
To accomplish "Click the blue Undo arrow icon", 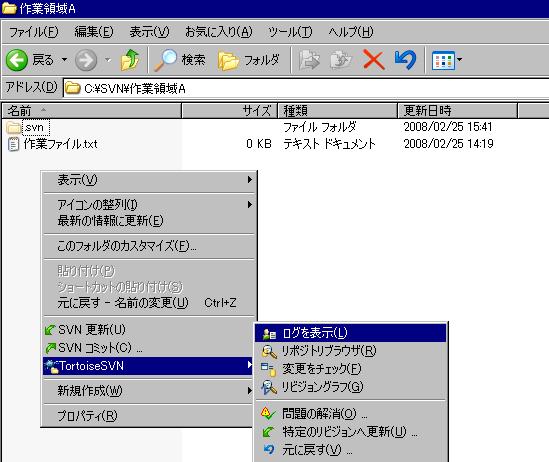I will click(405, 60).
